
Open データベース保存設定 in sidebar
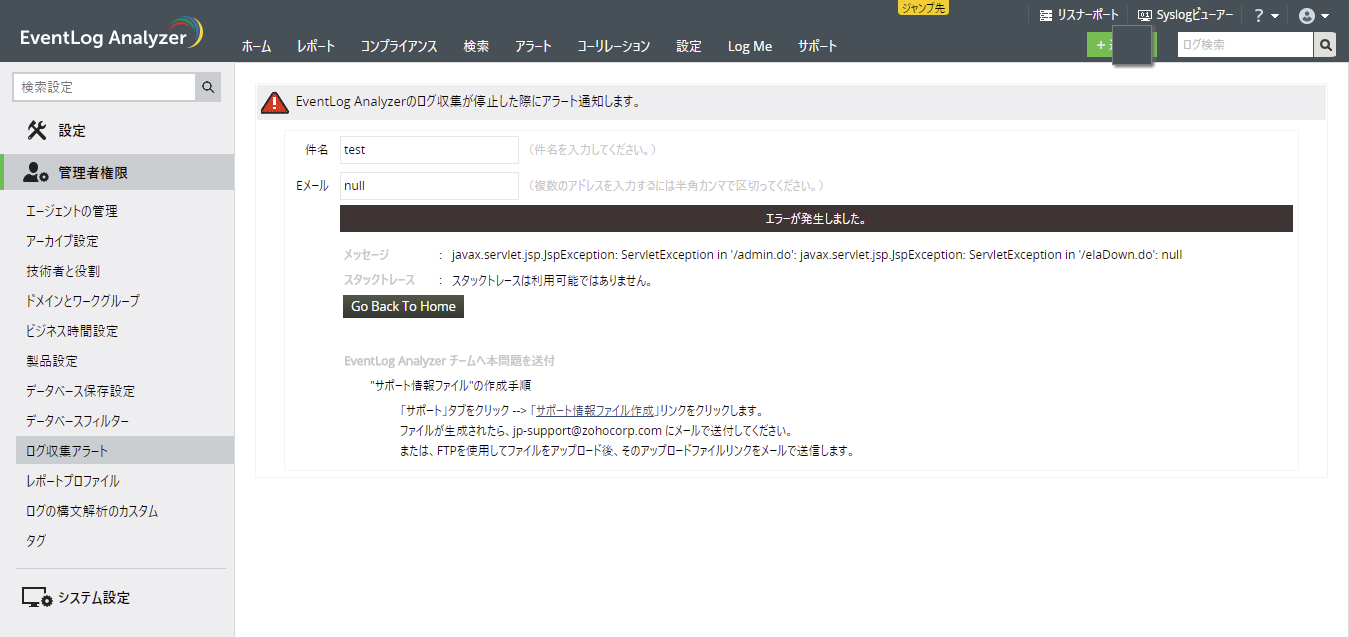pyautogui.click(x=80, y=391)
